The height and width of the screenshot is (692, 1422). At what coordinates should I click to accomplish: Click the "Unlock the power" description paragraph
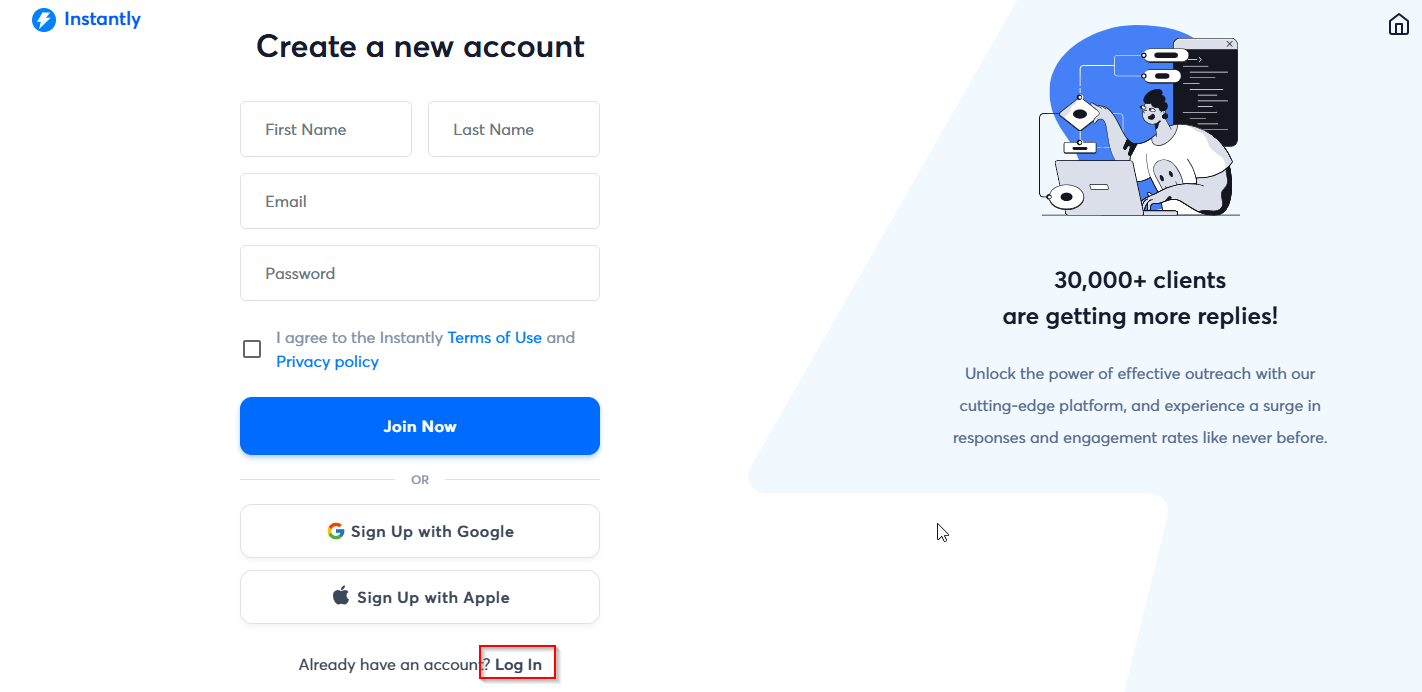(x=1140, y=406)
